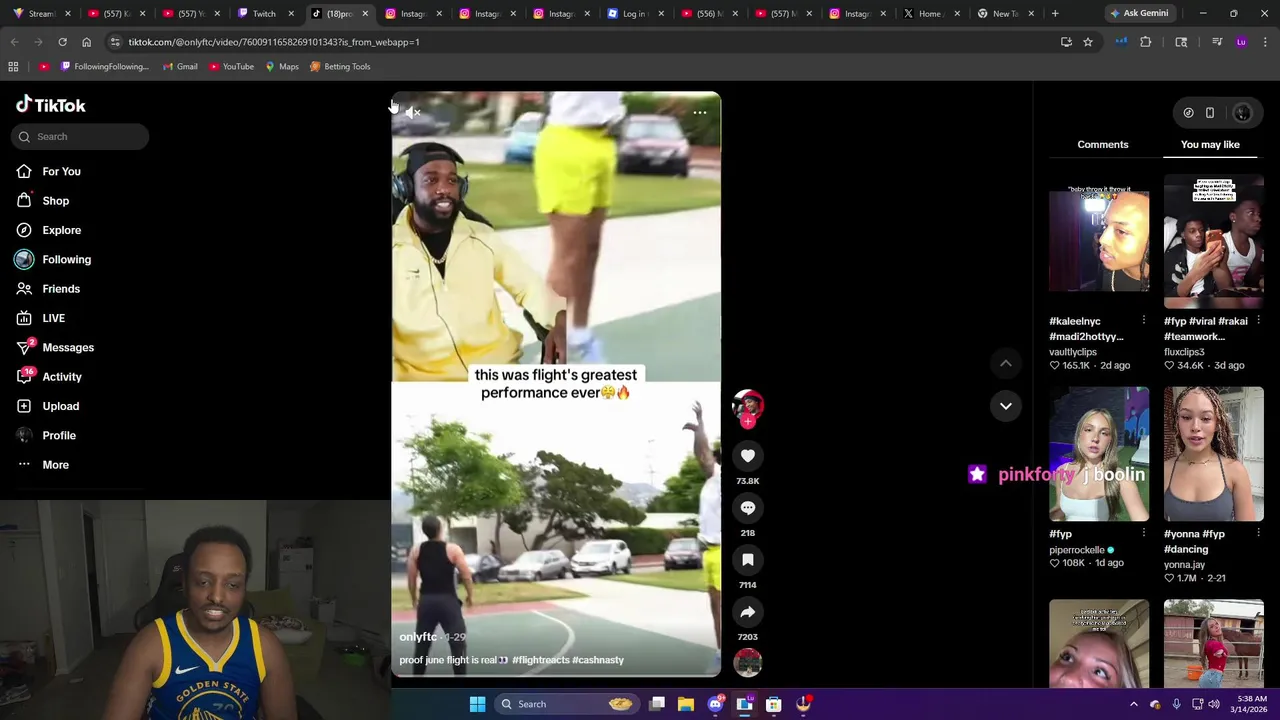Viewport: 1280px width, 720px height.
Task: Open the #cashnasty hashtag
Action: click(x=598, y=660)
